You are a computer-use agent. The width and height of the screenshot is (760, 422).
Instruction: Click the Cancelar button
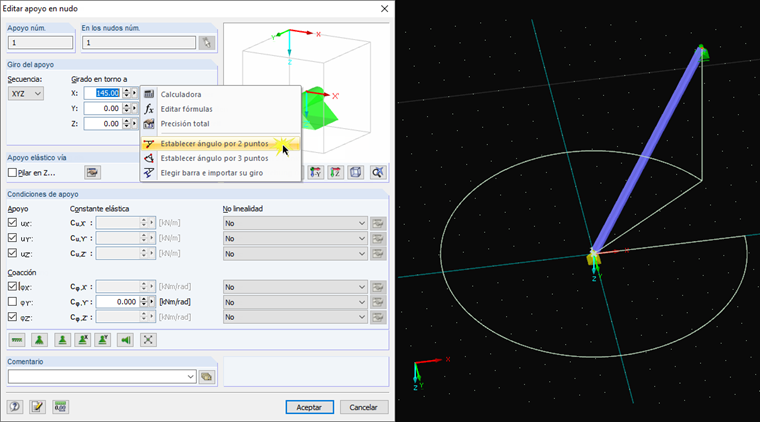tap(364, 407)
